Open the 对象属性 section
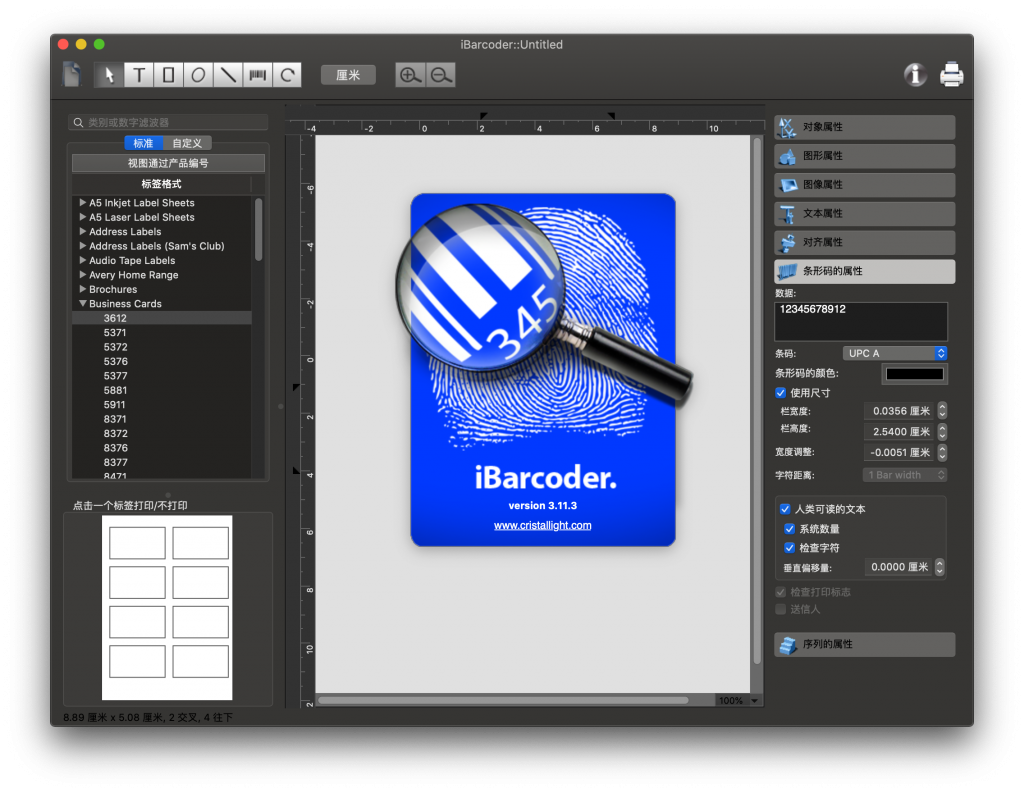Screen dimensions: 1024x793 pos(865,127)
